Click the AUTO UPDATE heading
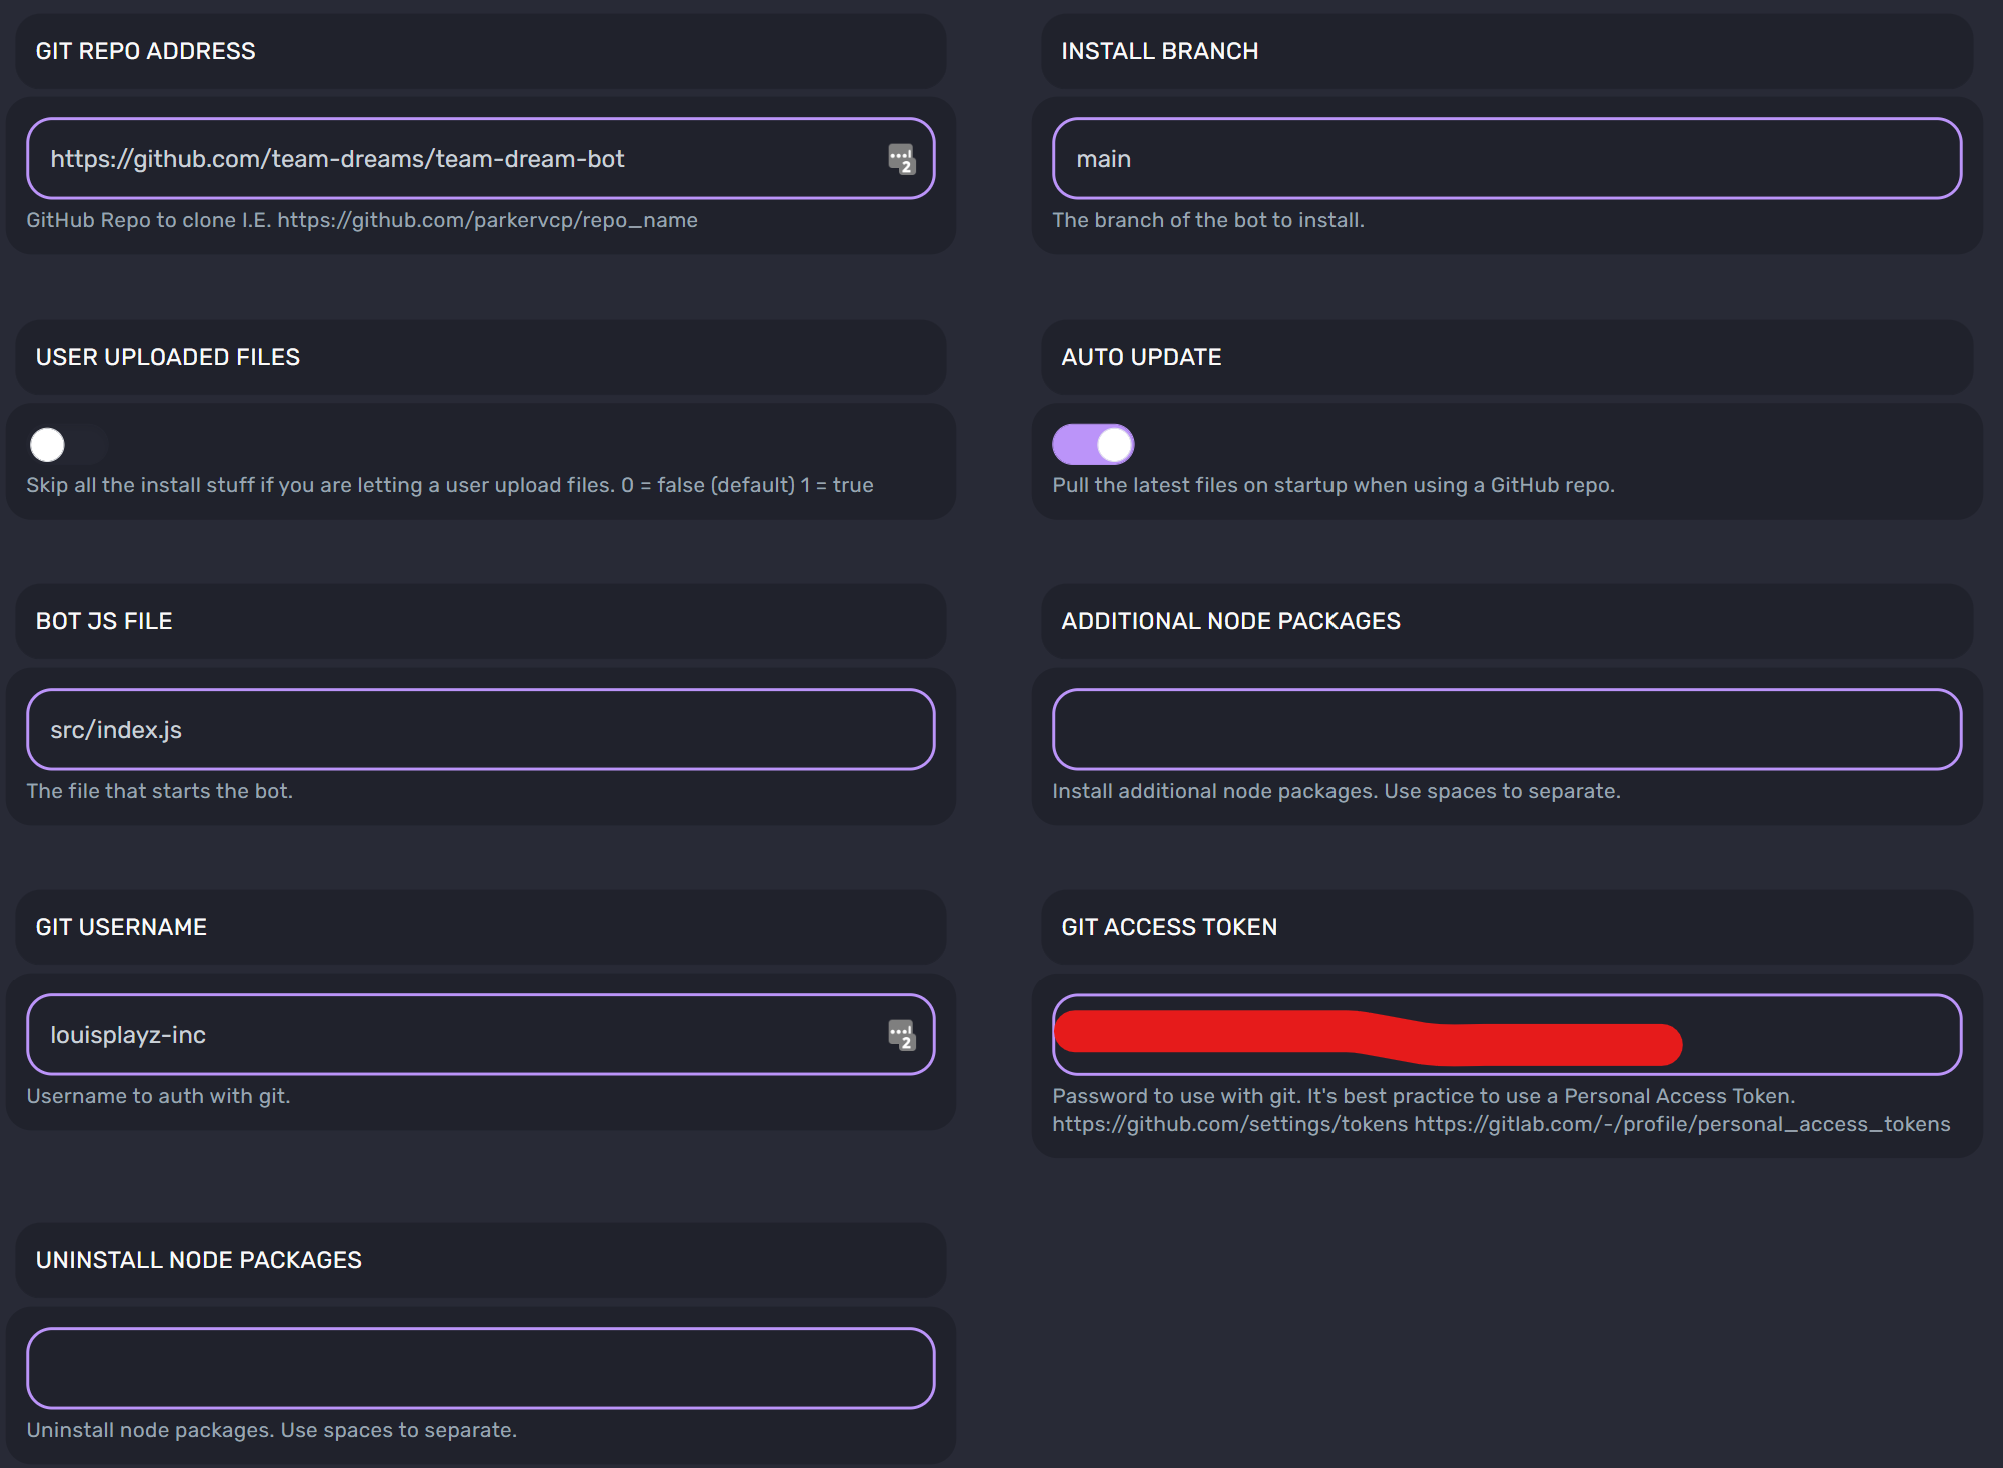This screenshot has width=2003, height=1468. pyautogui.click(x=1140, y=357)
